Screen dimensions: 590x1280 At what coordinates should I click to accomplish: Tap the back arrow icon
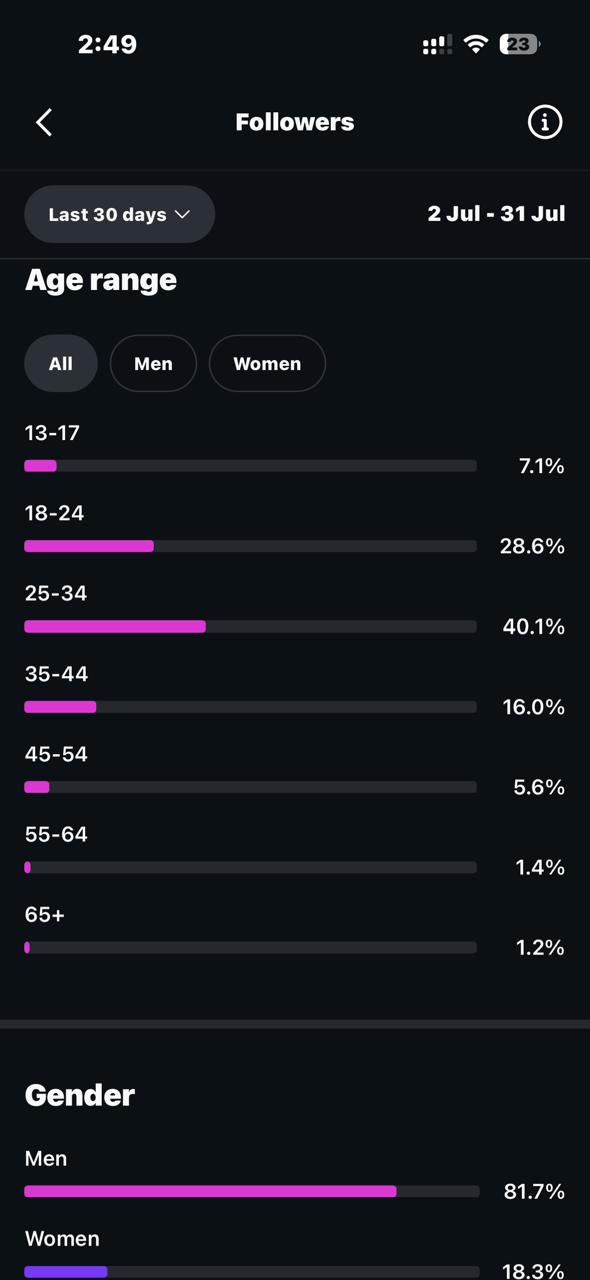click(x=44, y=122)
